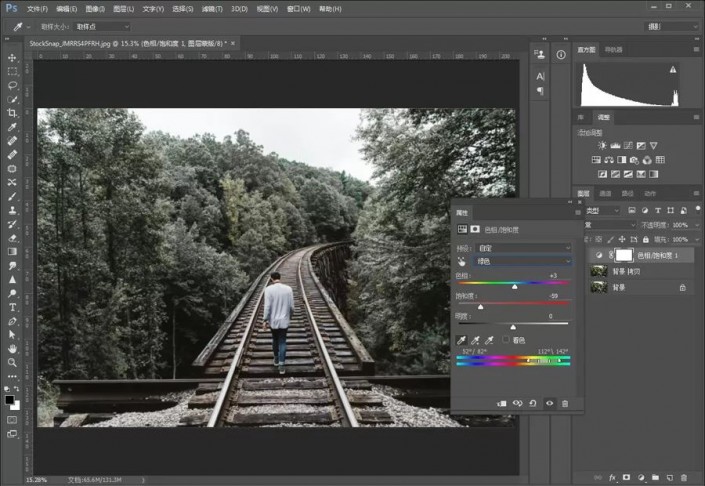Select the Crop tool in toolbar
This screenshot has width=705, height=486.
point(12,113)
